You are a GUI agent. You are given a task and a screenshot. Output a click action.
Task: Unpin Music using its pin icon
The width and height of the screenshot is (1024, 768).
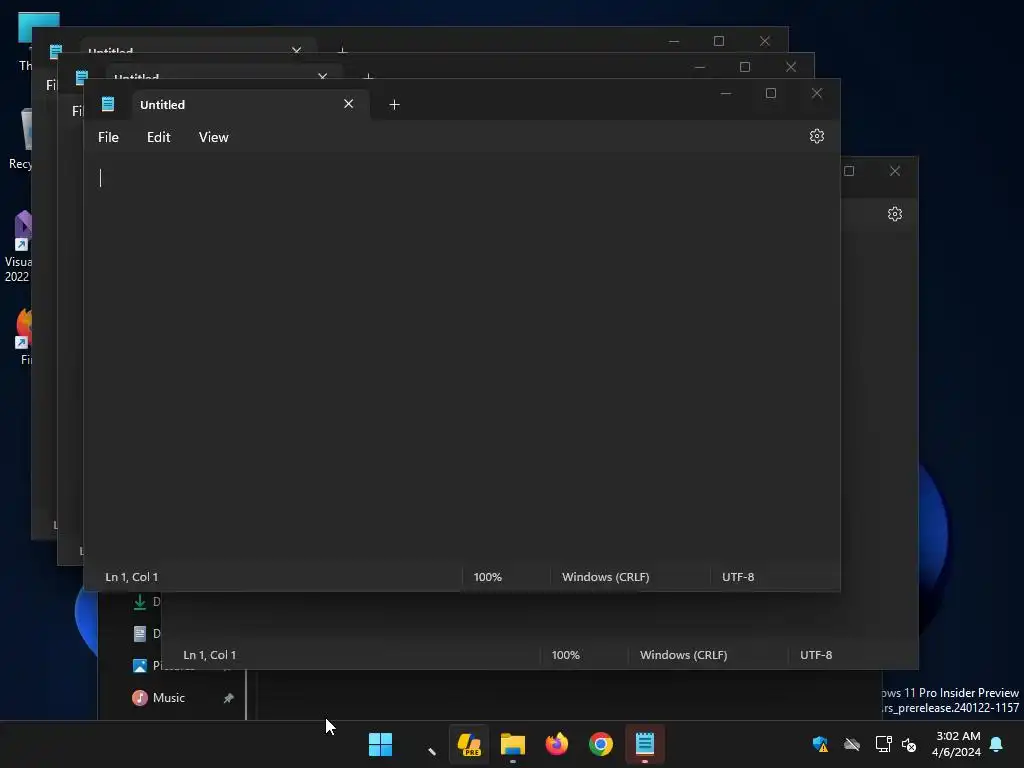229,698
